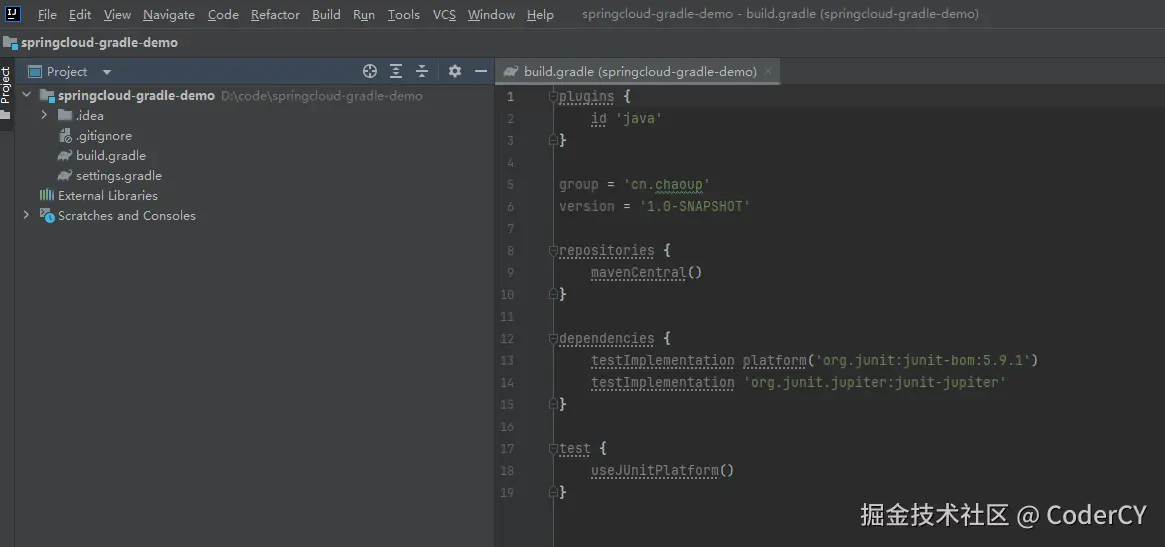This screenshot has width=1165, height=547.
Task: Open the File menu
Action: (47, 14)
